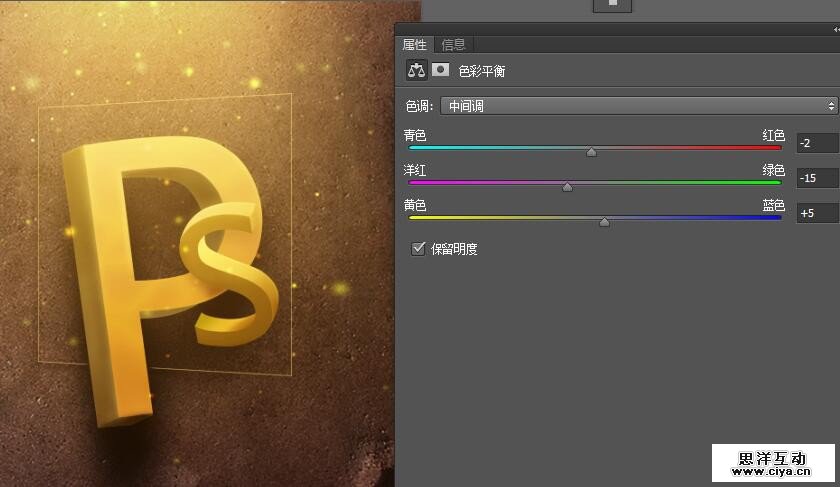Toggle the 保留明度 checkbox
Screen dimensions: 840x487
click(x=419, y=248)
